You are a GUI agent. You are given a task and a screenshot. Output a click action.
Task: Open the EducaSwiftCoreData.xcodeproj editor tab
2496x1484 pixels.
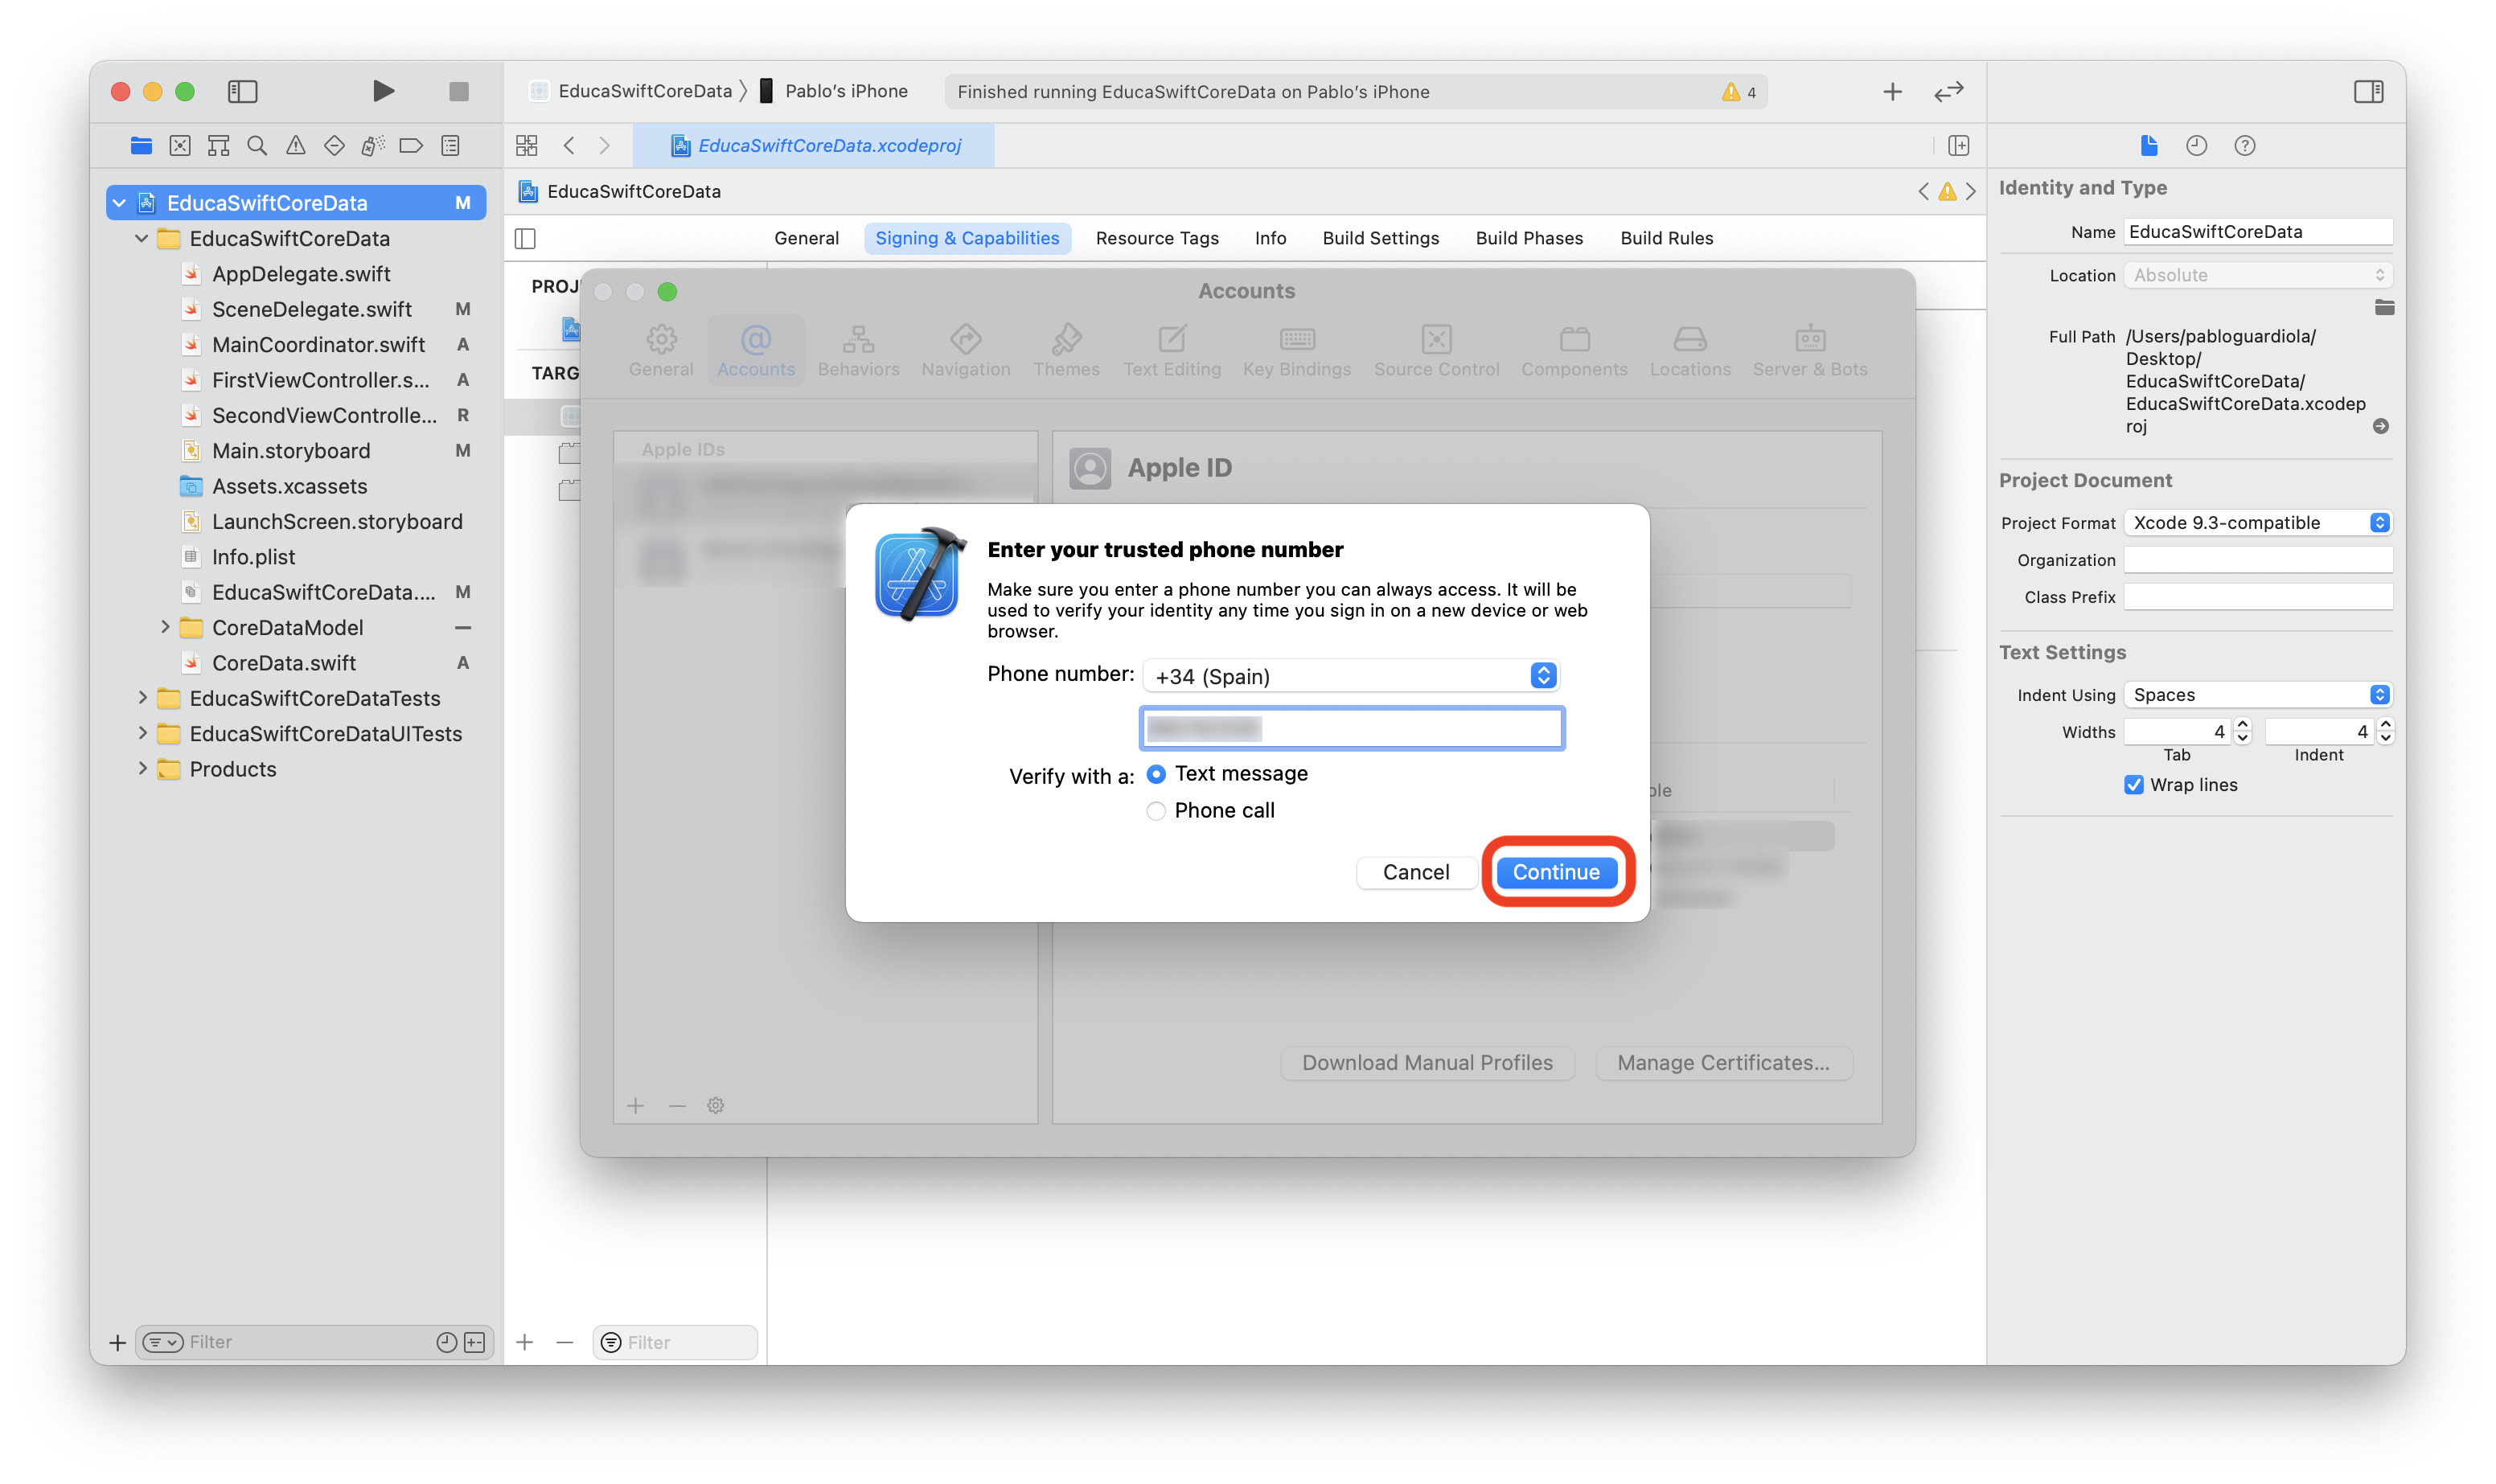pyautogui.click(x=815, y=146)
